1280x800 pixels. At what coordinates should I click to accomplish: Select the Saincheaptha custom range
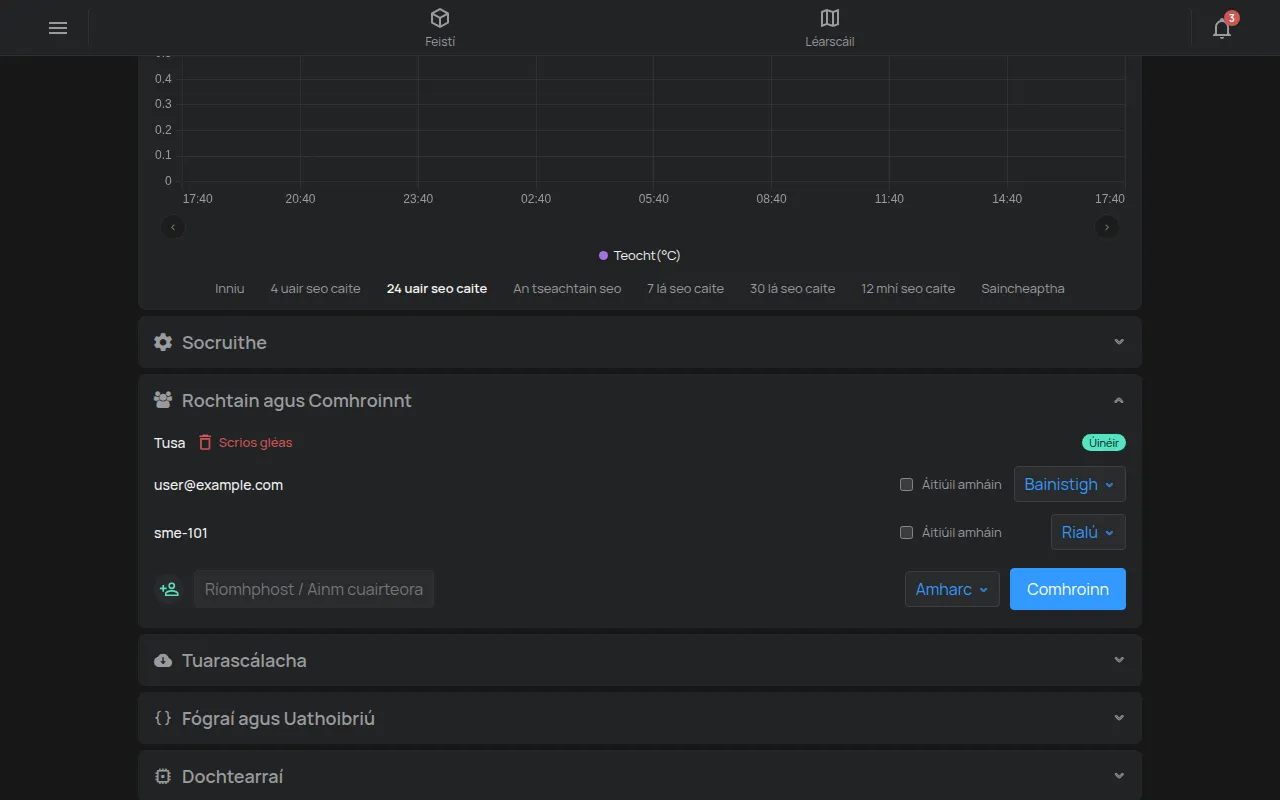1023,289
